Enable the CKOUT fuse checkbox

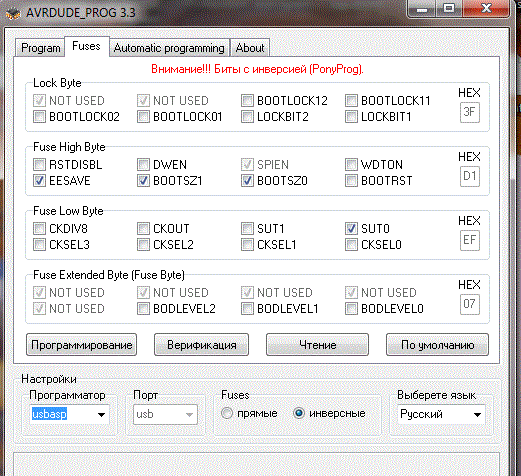[x=143, y=229]
